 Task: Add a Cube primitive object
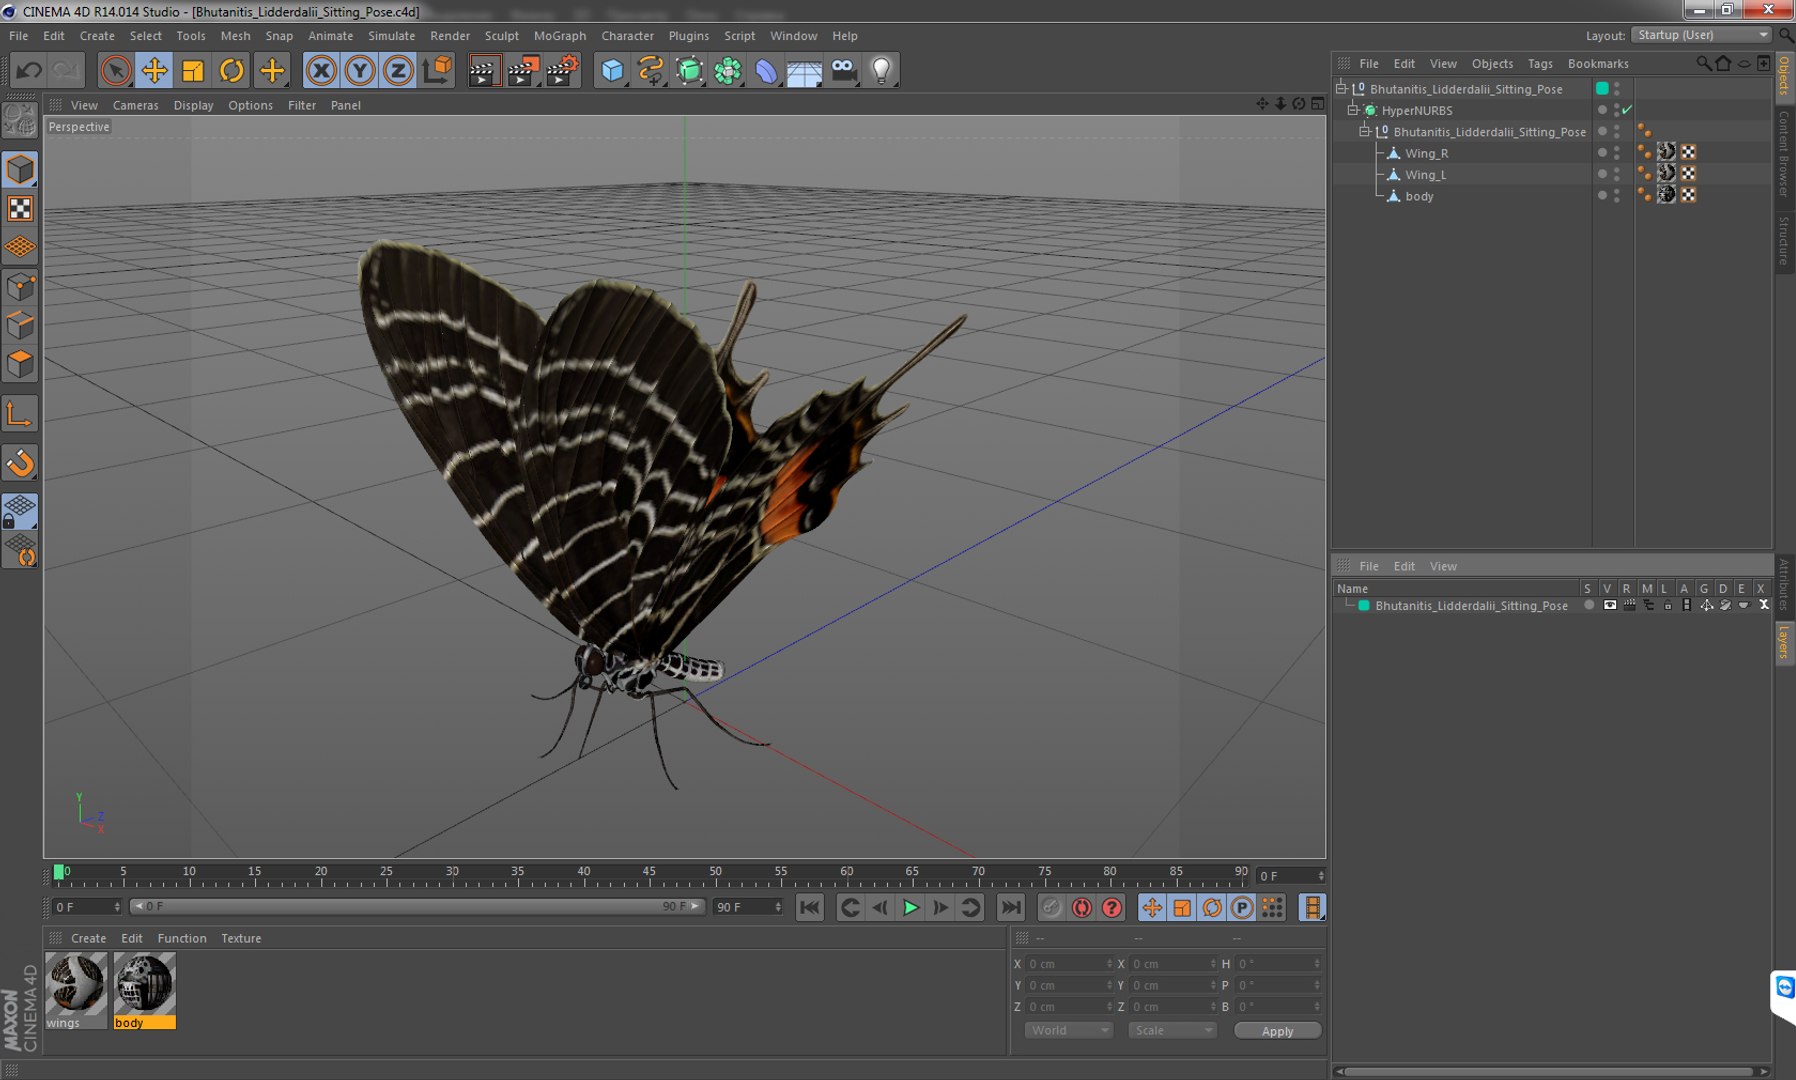click(x=612, y=70)
